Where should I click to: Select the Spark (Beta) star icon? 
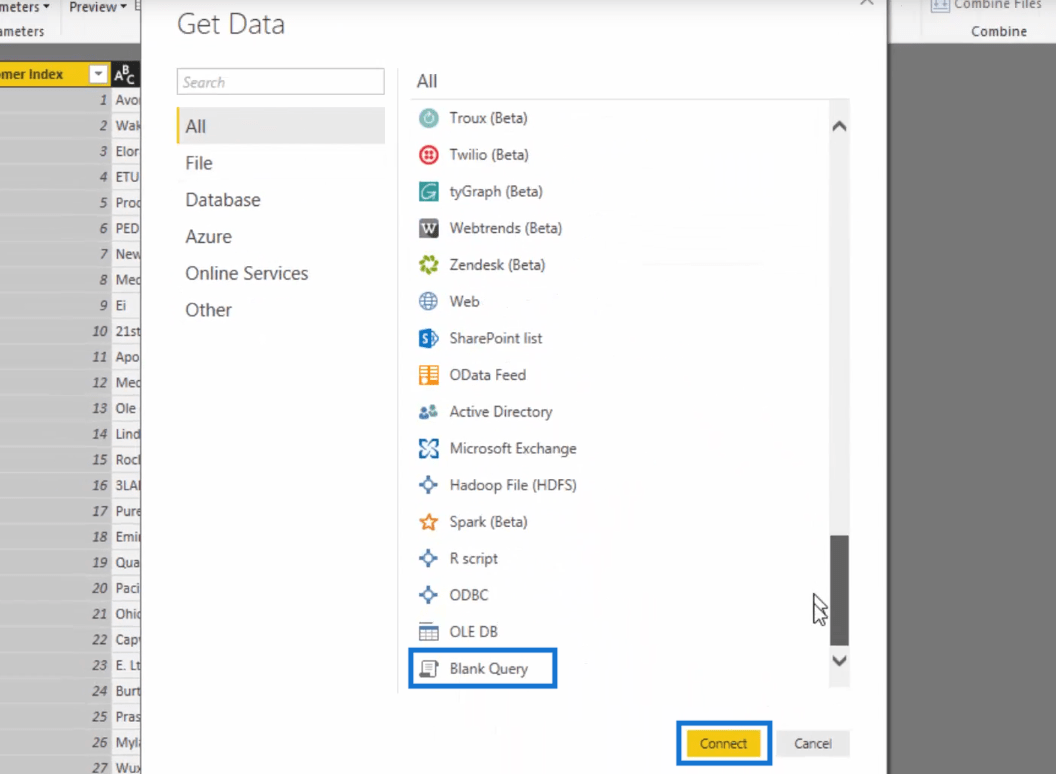(428, 521)
